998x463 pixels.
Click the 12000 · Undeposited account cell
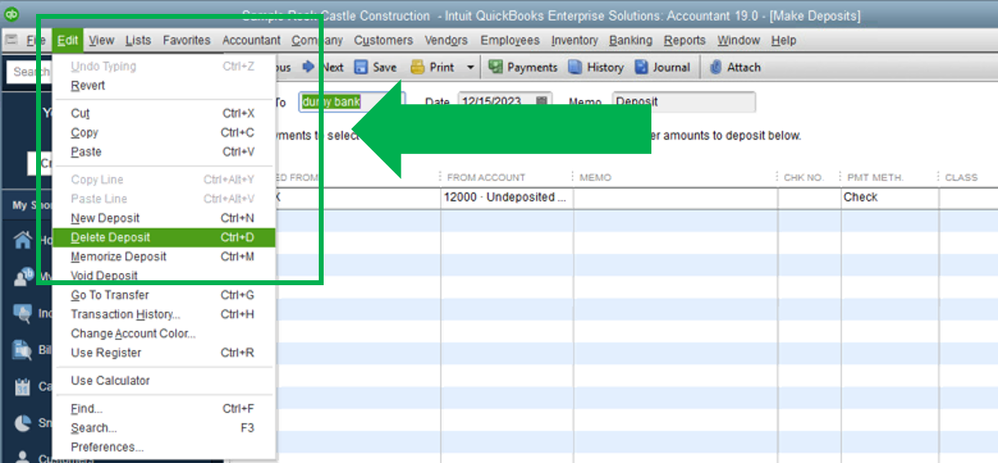pyautogui.click(x=507, y=197)
